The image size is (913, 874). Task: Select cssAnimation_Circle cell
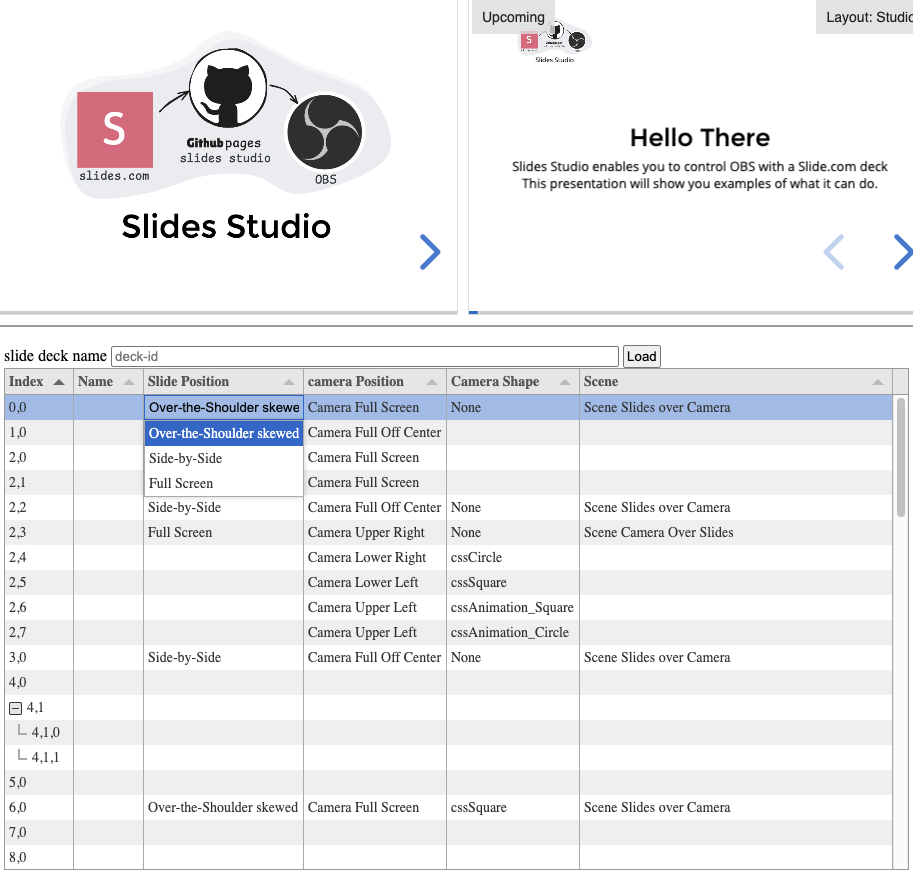512,633
